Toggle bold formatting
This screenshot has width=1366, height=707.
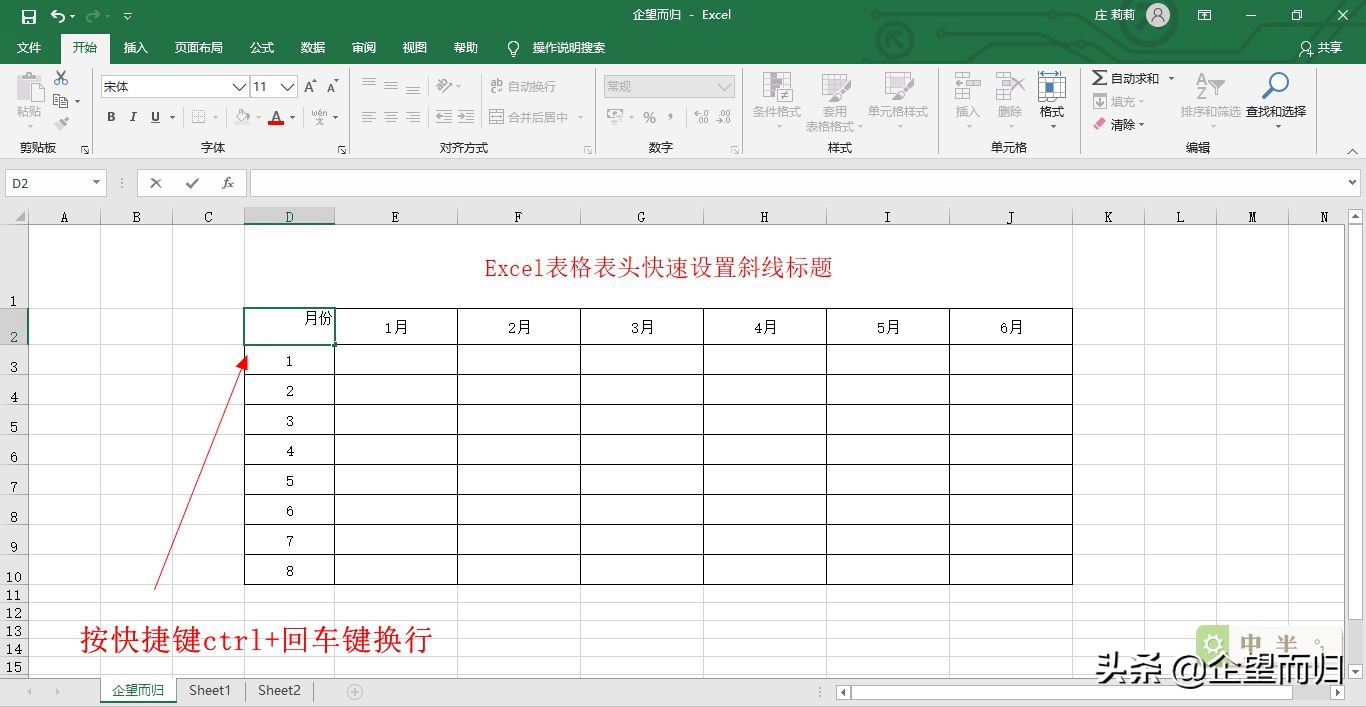pyautogui.click(x=111, y=117)
